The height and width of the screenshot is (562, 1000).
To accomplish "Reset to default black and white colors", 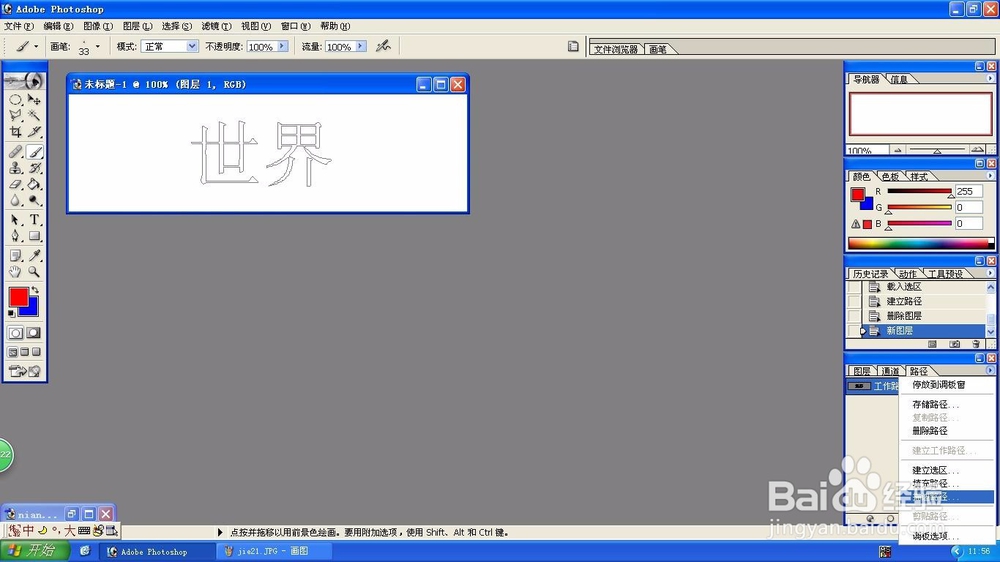I will pyautogui.click(x=11, y=314).
